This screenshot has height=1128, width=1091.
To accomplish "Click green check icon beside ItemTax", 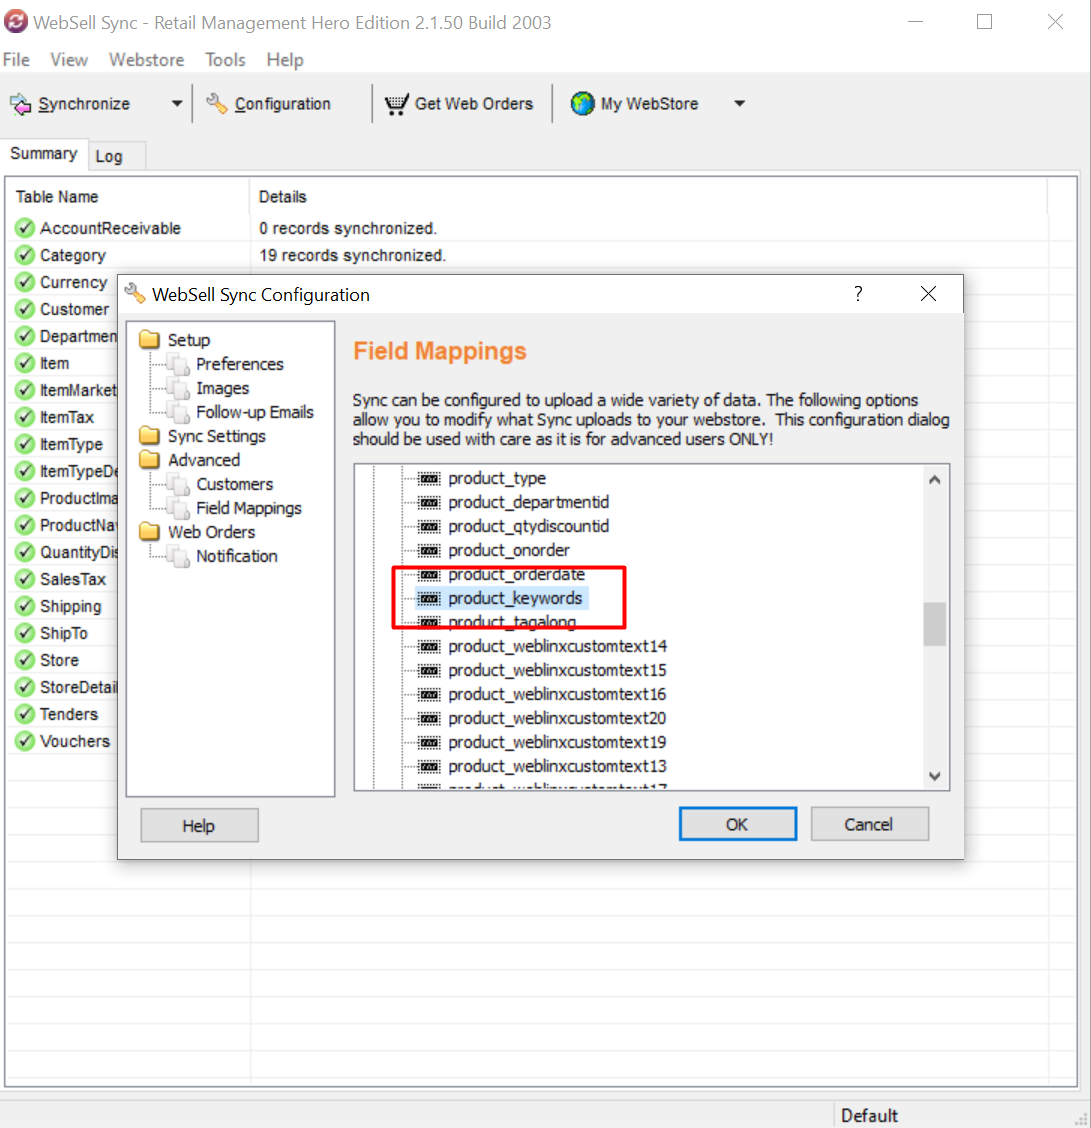I will point(25,417).
